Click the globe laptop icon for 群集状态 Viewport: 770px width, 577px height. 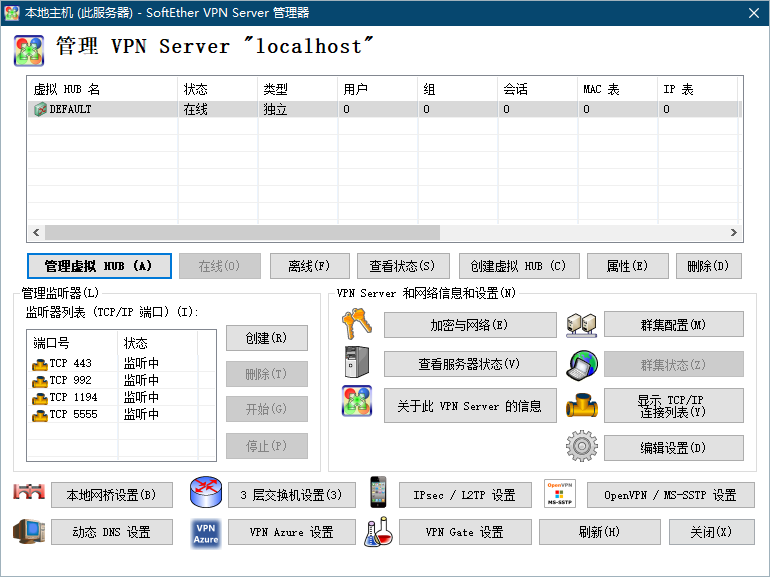pos(581,365)
